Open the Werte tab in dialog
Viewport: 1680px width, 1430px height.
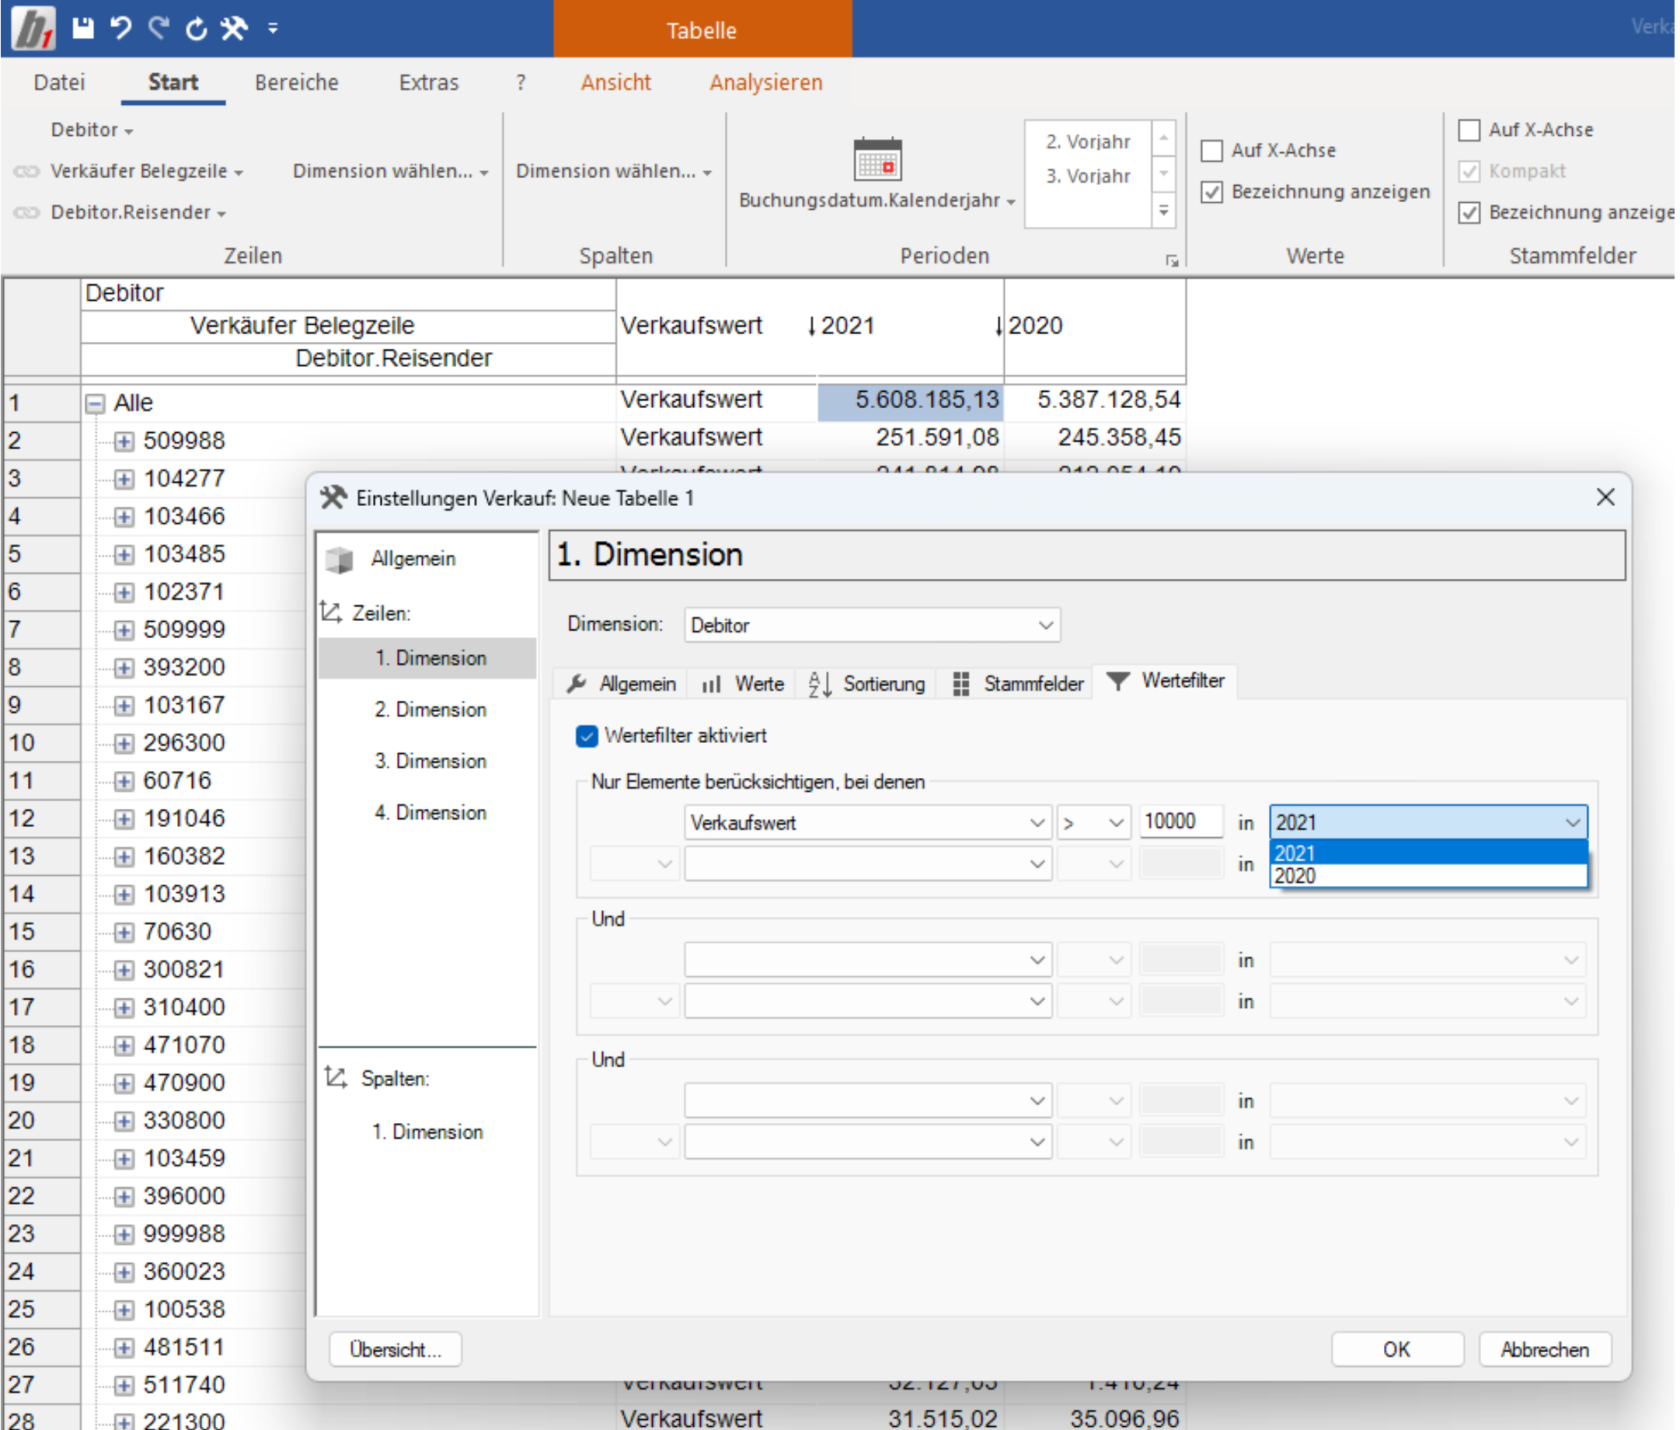pos(743,684)
